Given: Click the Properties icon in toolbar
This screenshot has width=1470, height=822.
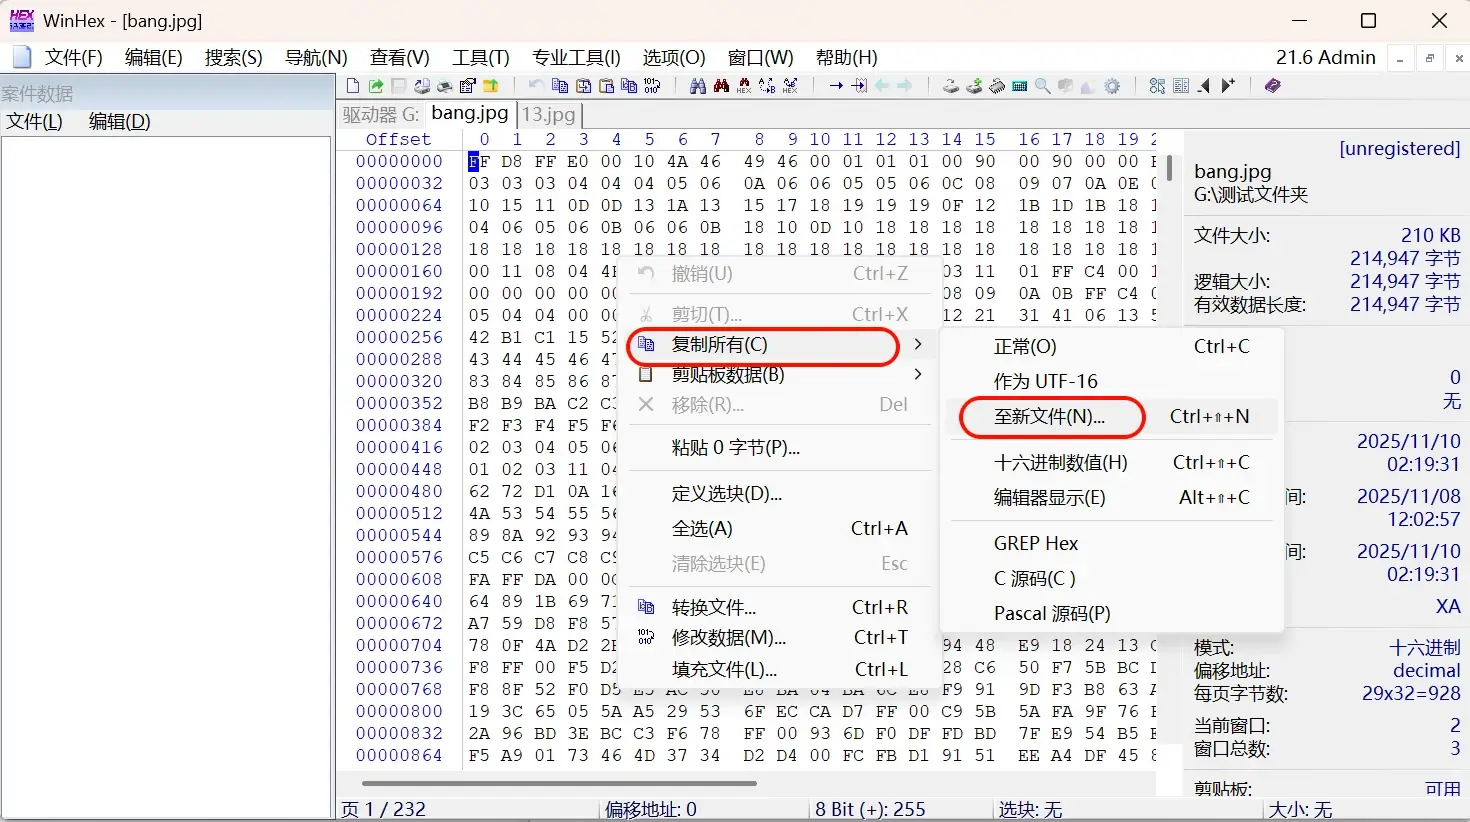Looking at the screenshot, I should click(467, 86).
